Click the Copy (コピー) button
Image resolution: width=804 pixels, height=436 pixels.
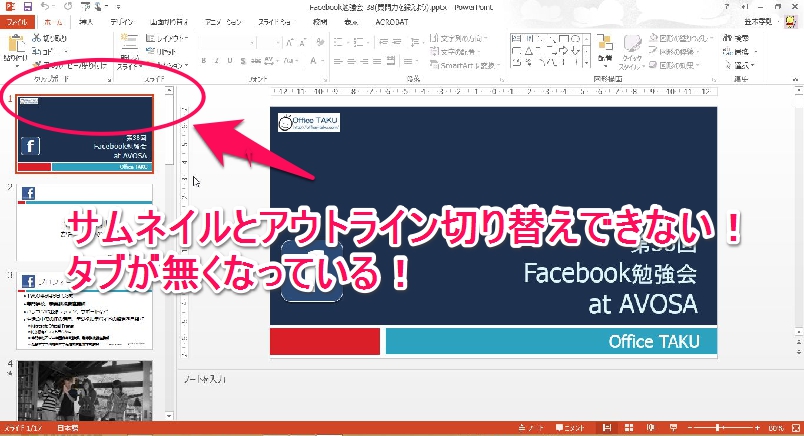pyautogui.click(x=50, y=51)
